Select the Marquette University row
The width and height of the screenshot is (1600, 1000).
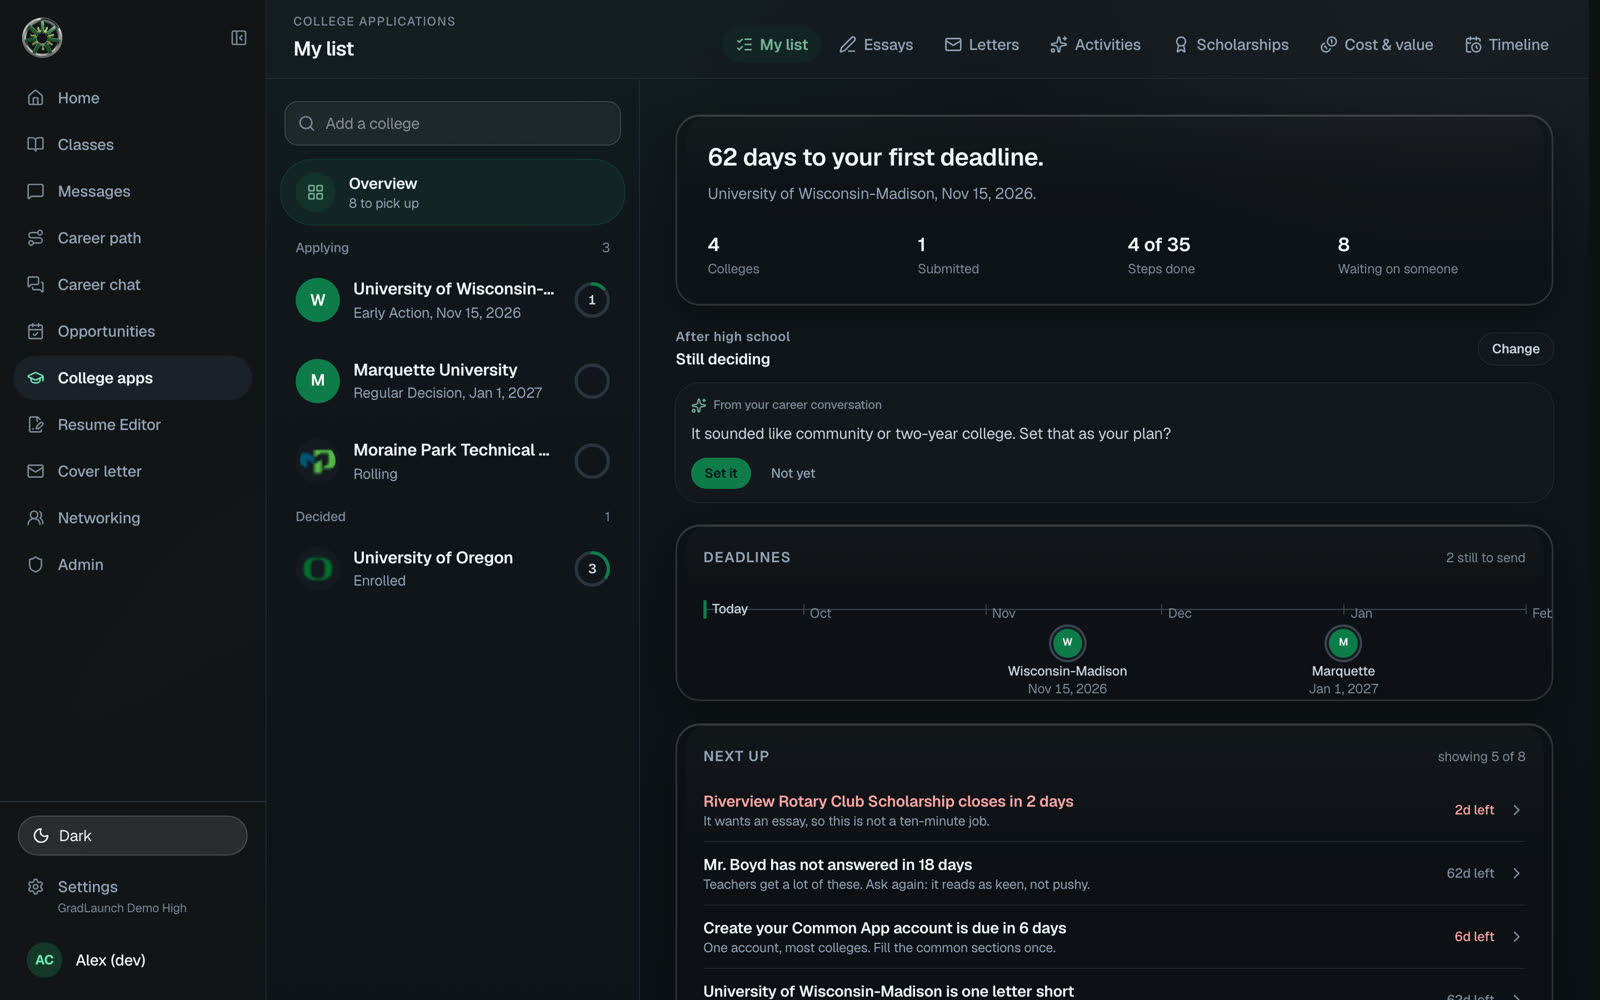(453, 381)
